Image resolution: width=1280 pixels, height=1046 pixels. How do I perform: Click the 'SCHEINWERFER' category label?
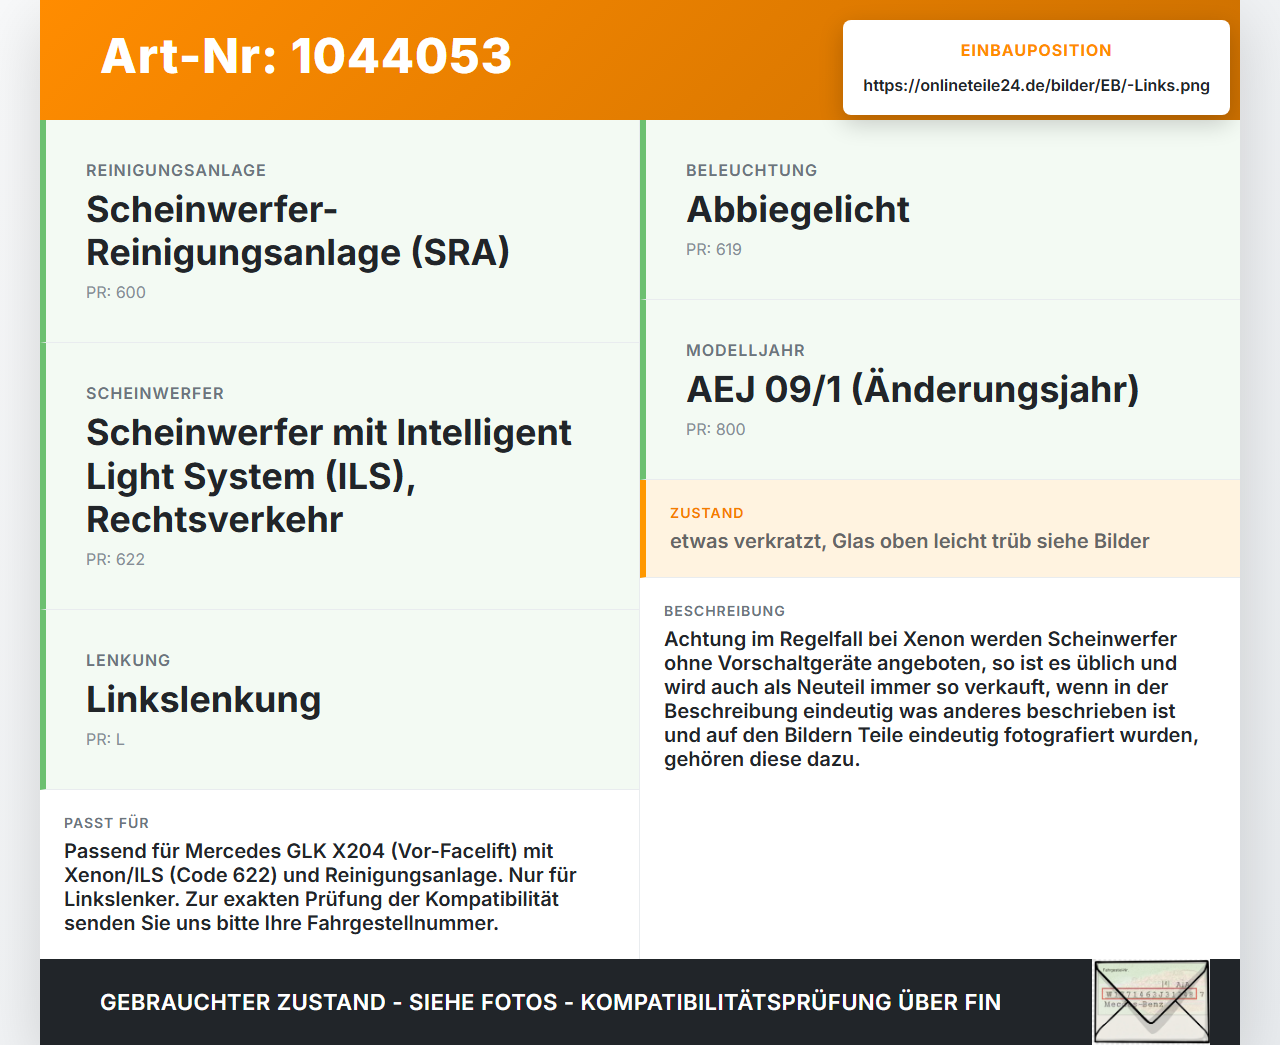tap(155, 393)
